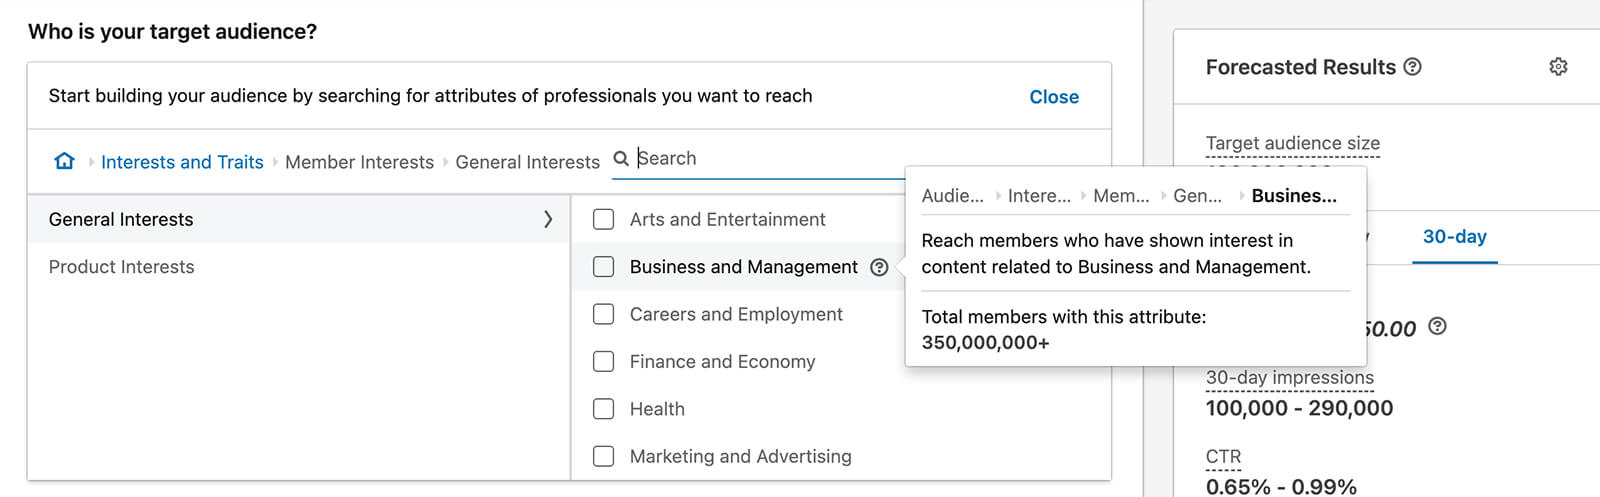
Task: Check the Business and Management checkbox
Action: pos(604,267)
